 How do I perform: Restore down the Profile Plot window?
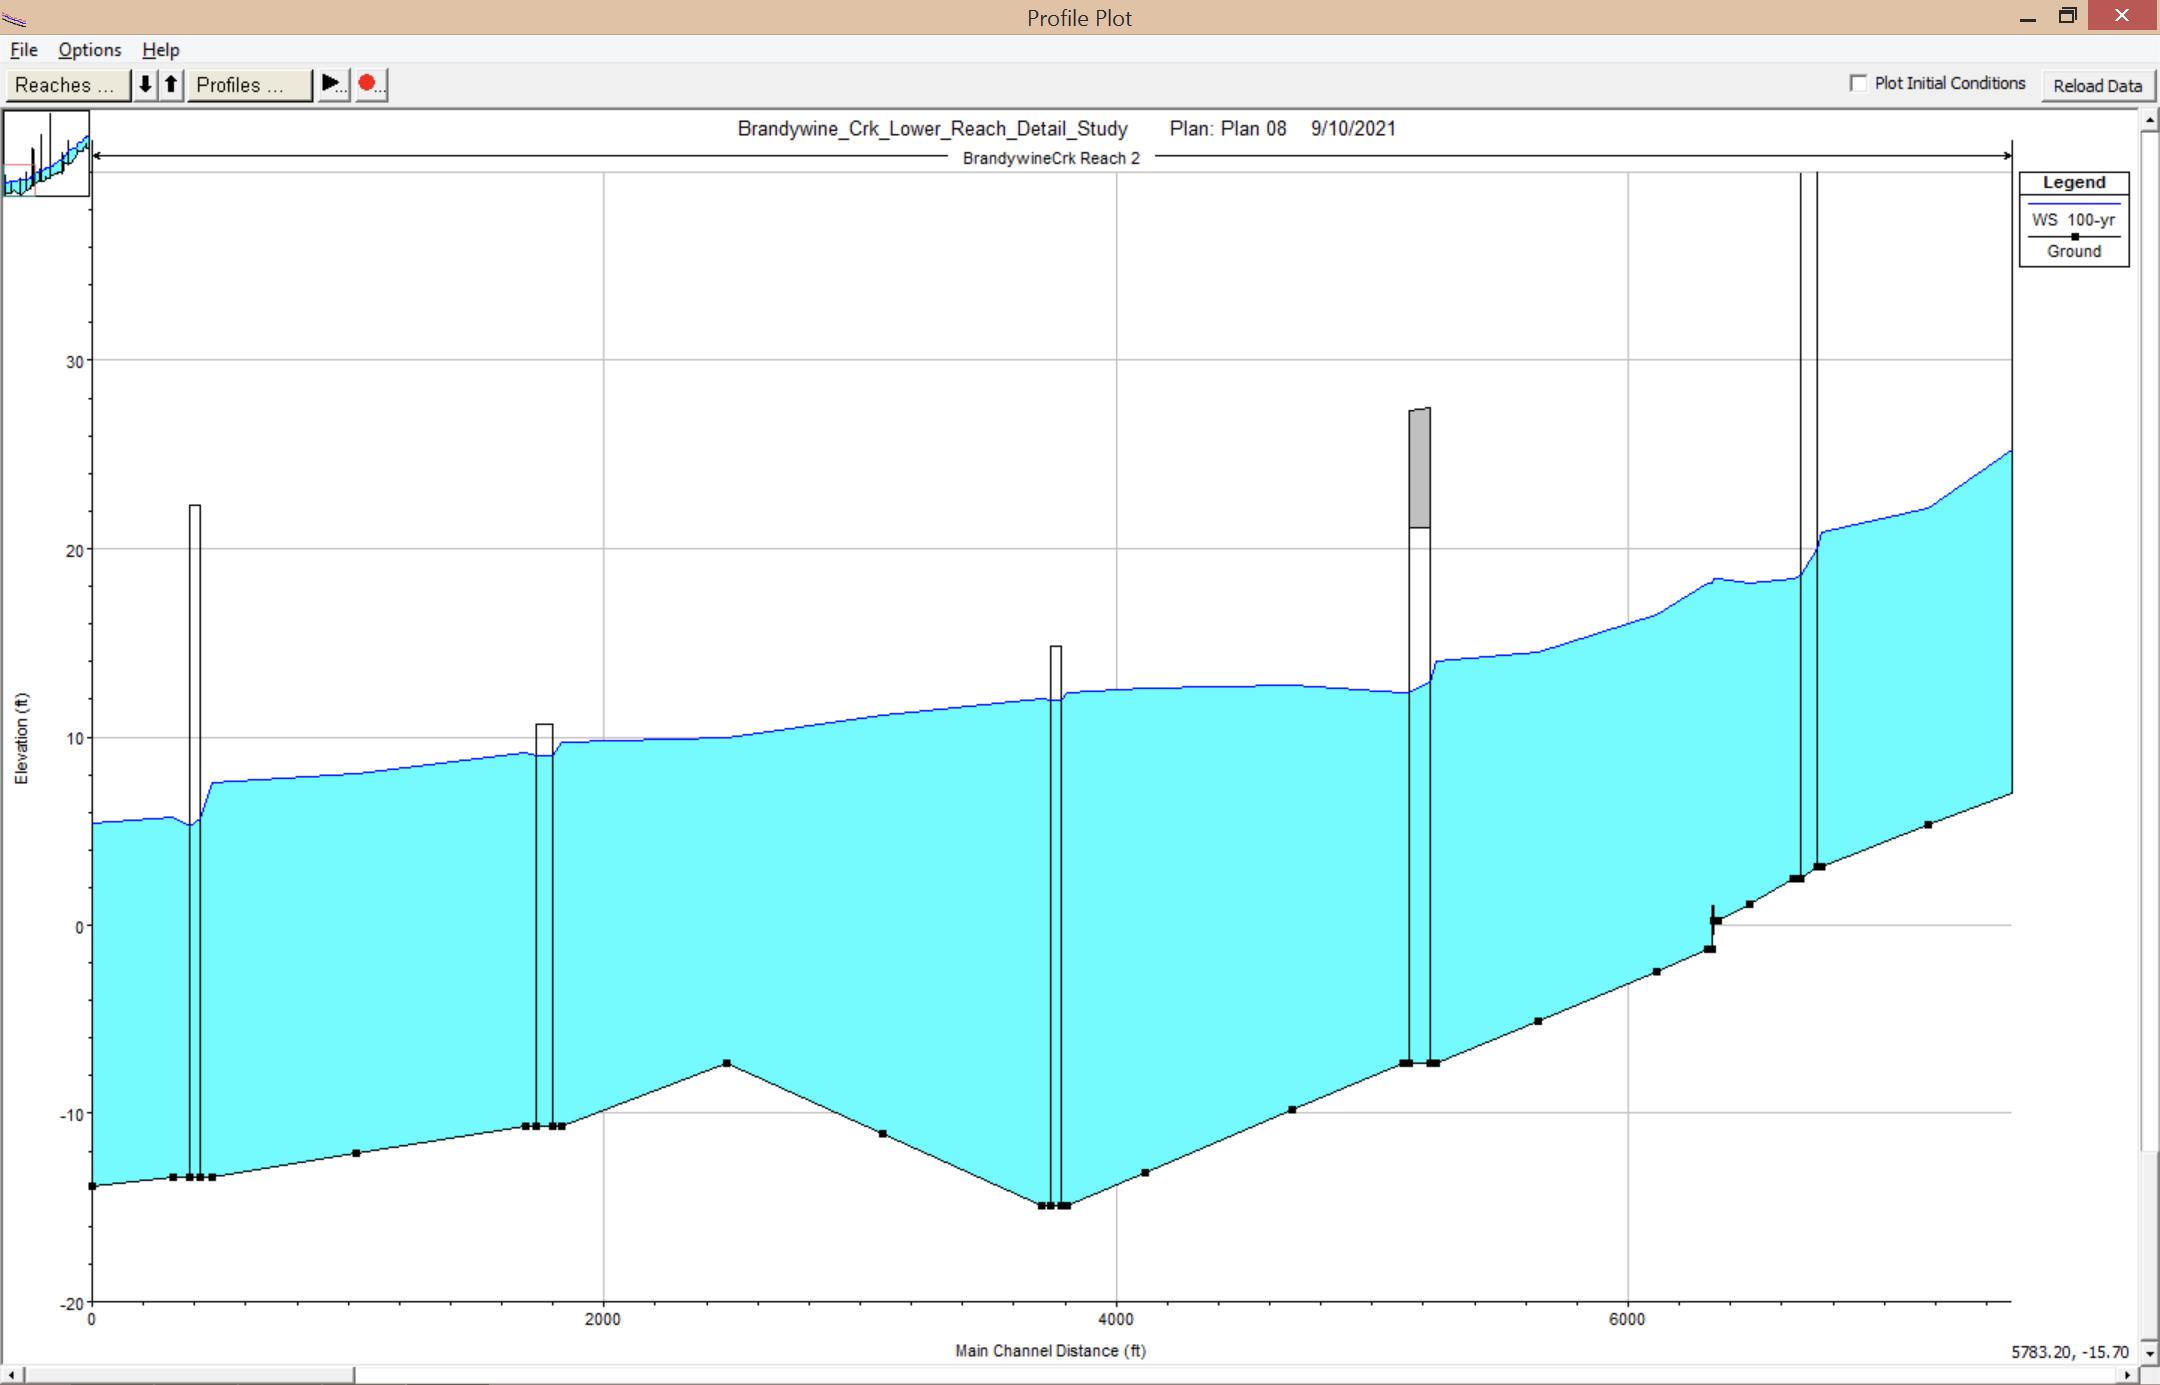(2067, 17)
